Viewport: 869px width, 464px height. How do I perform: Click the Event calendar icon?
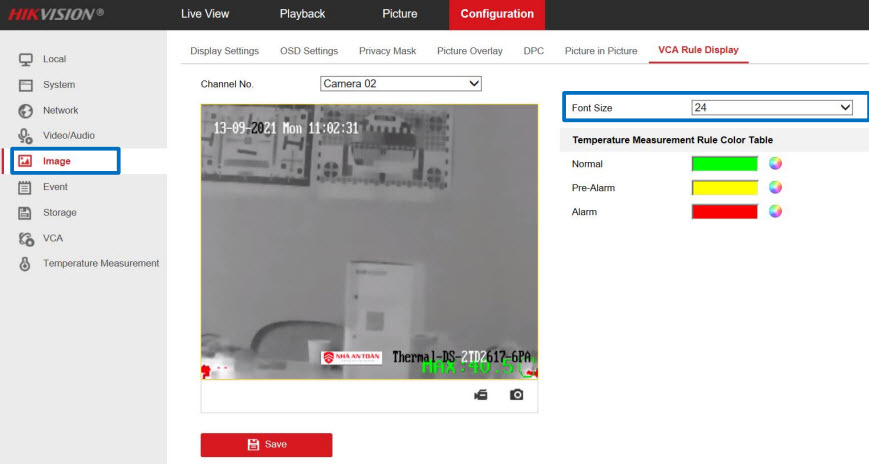point(27,187)
